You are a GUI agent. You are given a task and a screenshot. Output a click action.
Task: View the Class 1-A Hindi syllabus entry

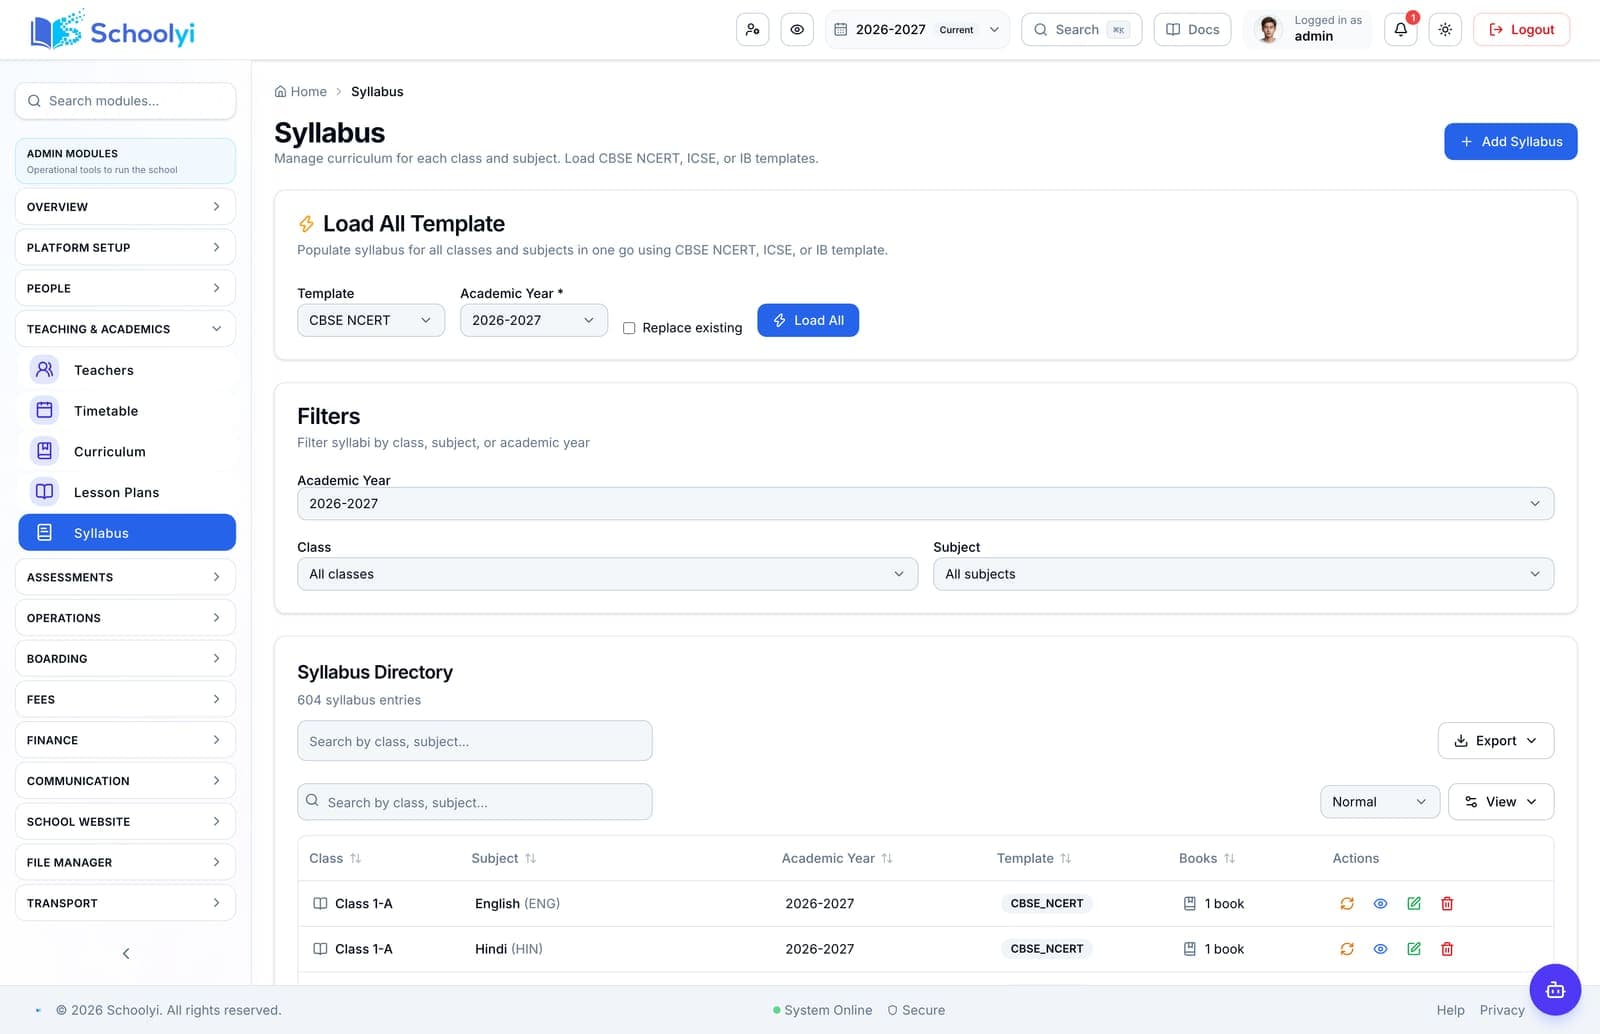(x=1380, y=949)
